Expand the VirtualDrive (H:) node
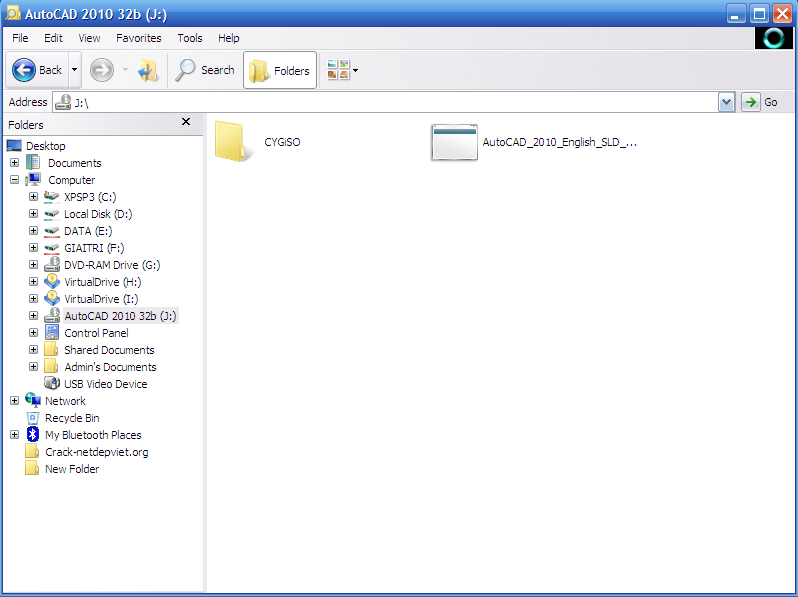The width and height of the screenshot is (798, 597). (x=33, y=281)
